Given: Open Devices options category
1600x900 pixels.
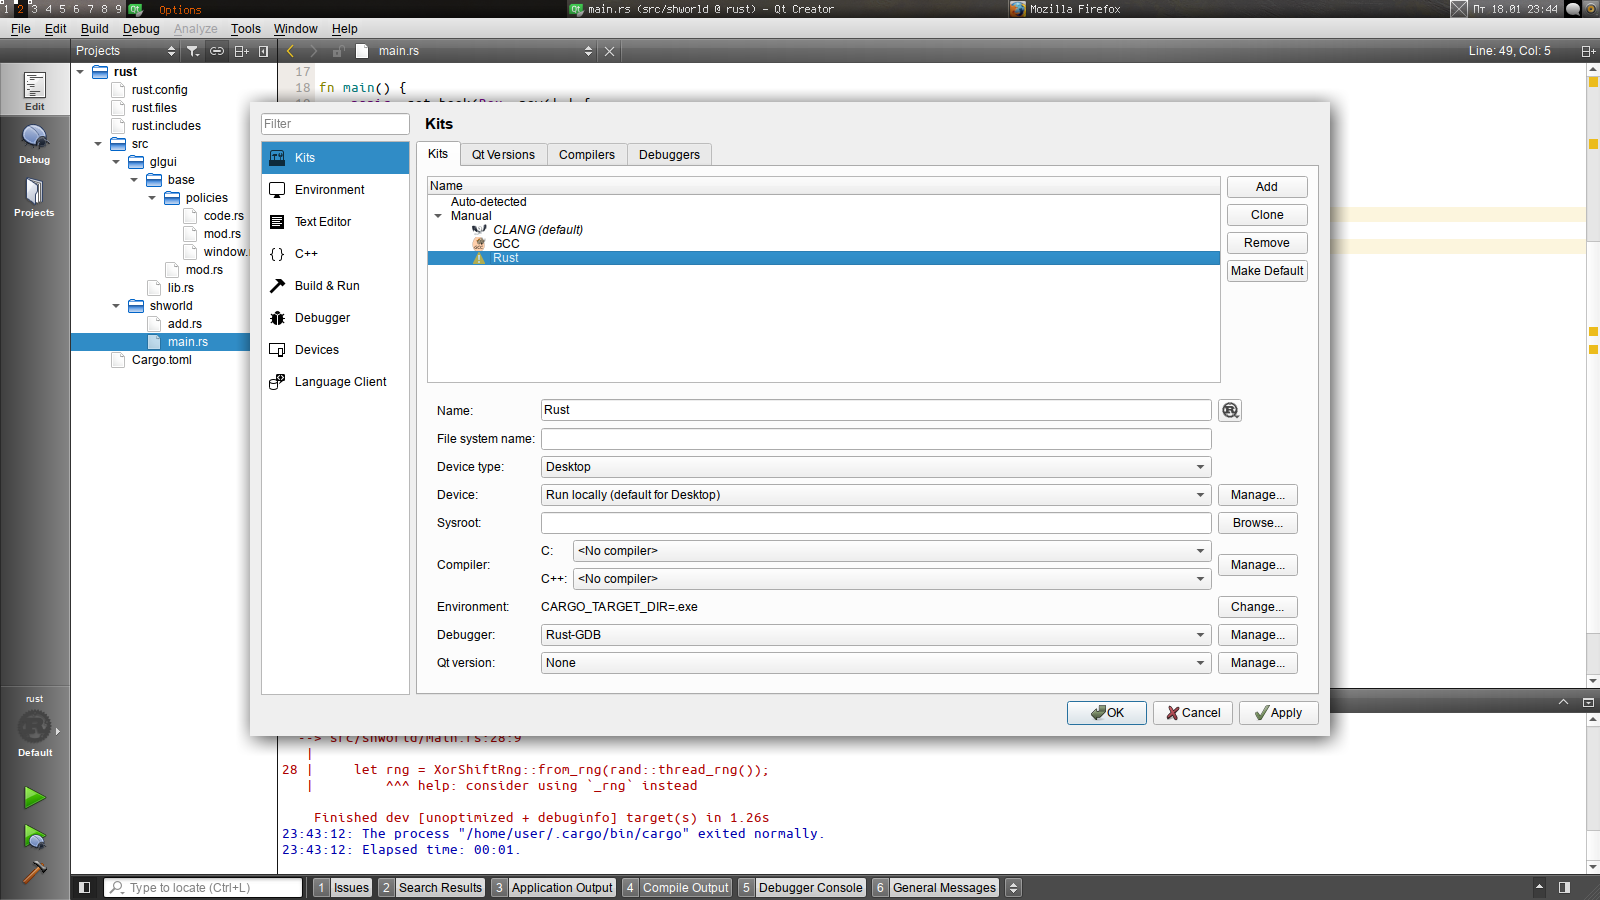Looking at the screenshot, I should point(335,350).
